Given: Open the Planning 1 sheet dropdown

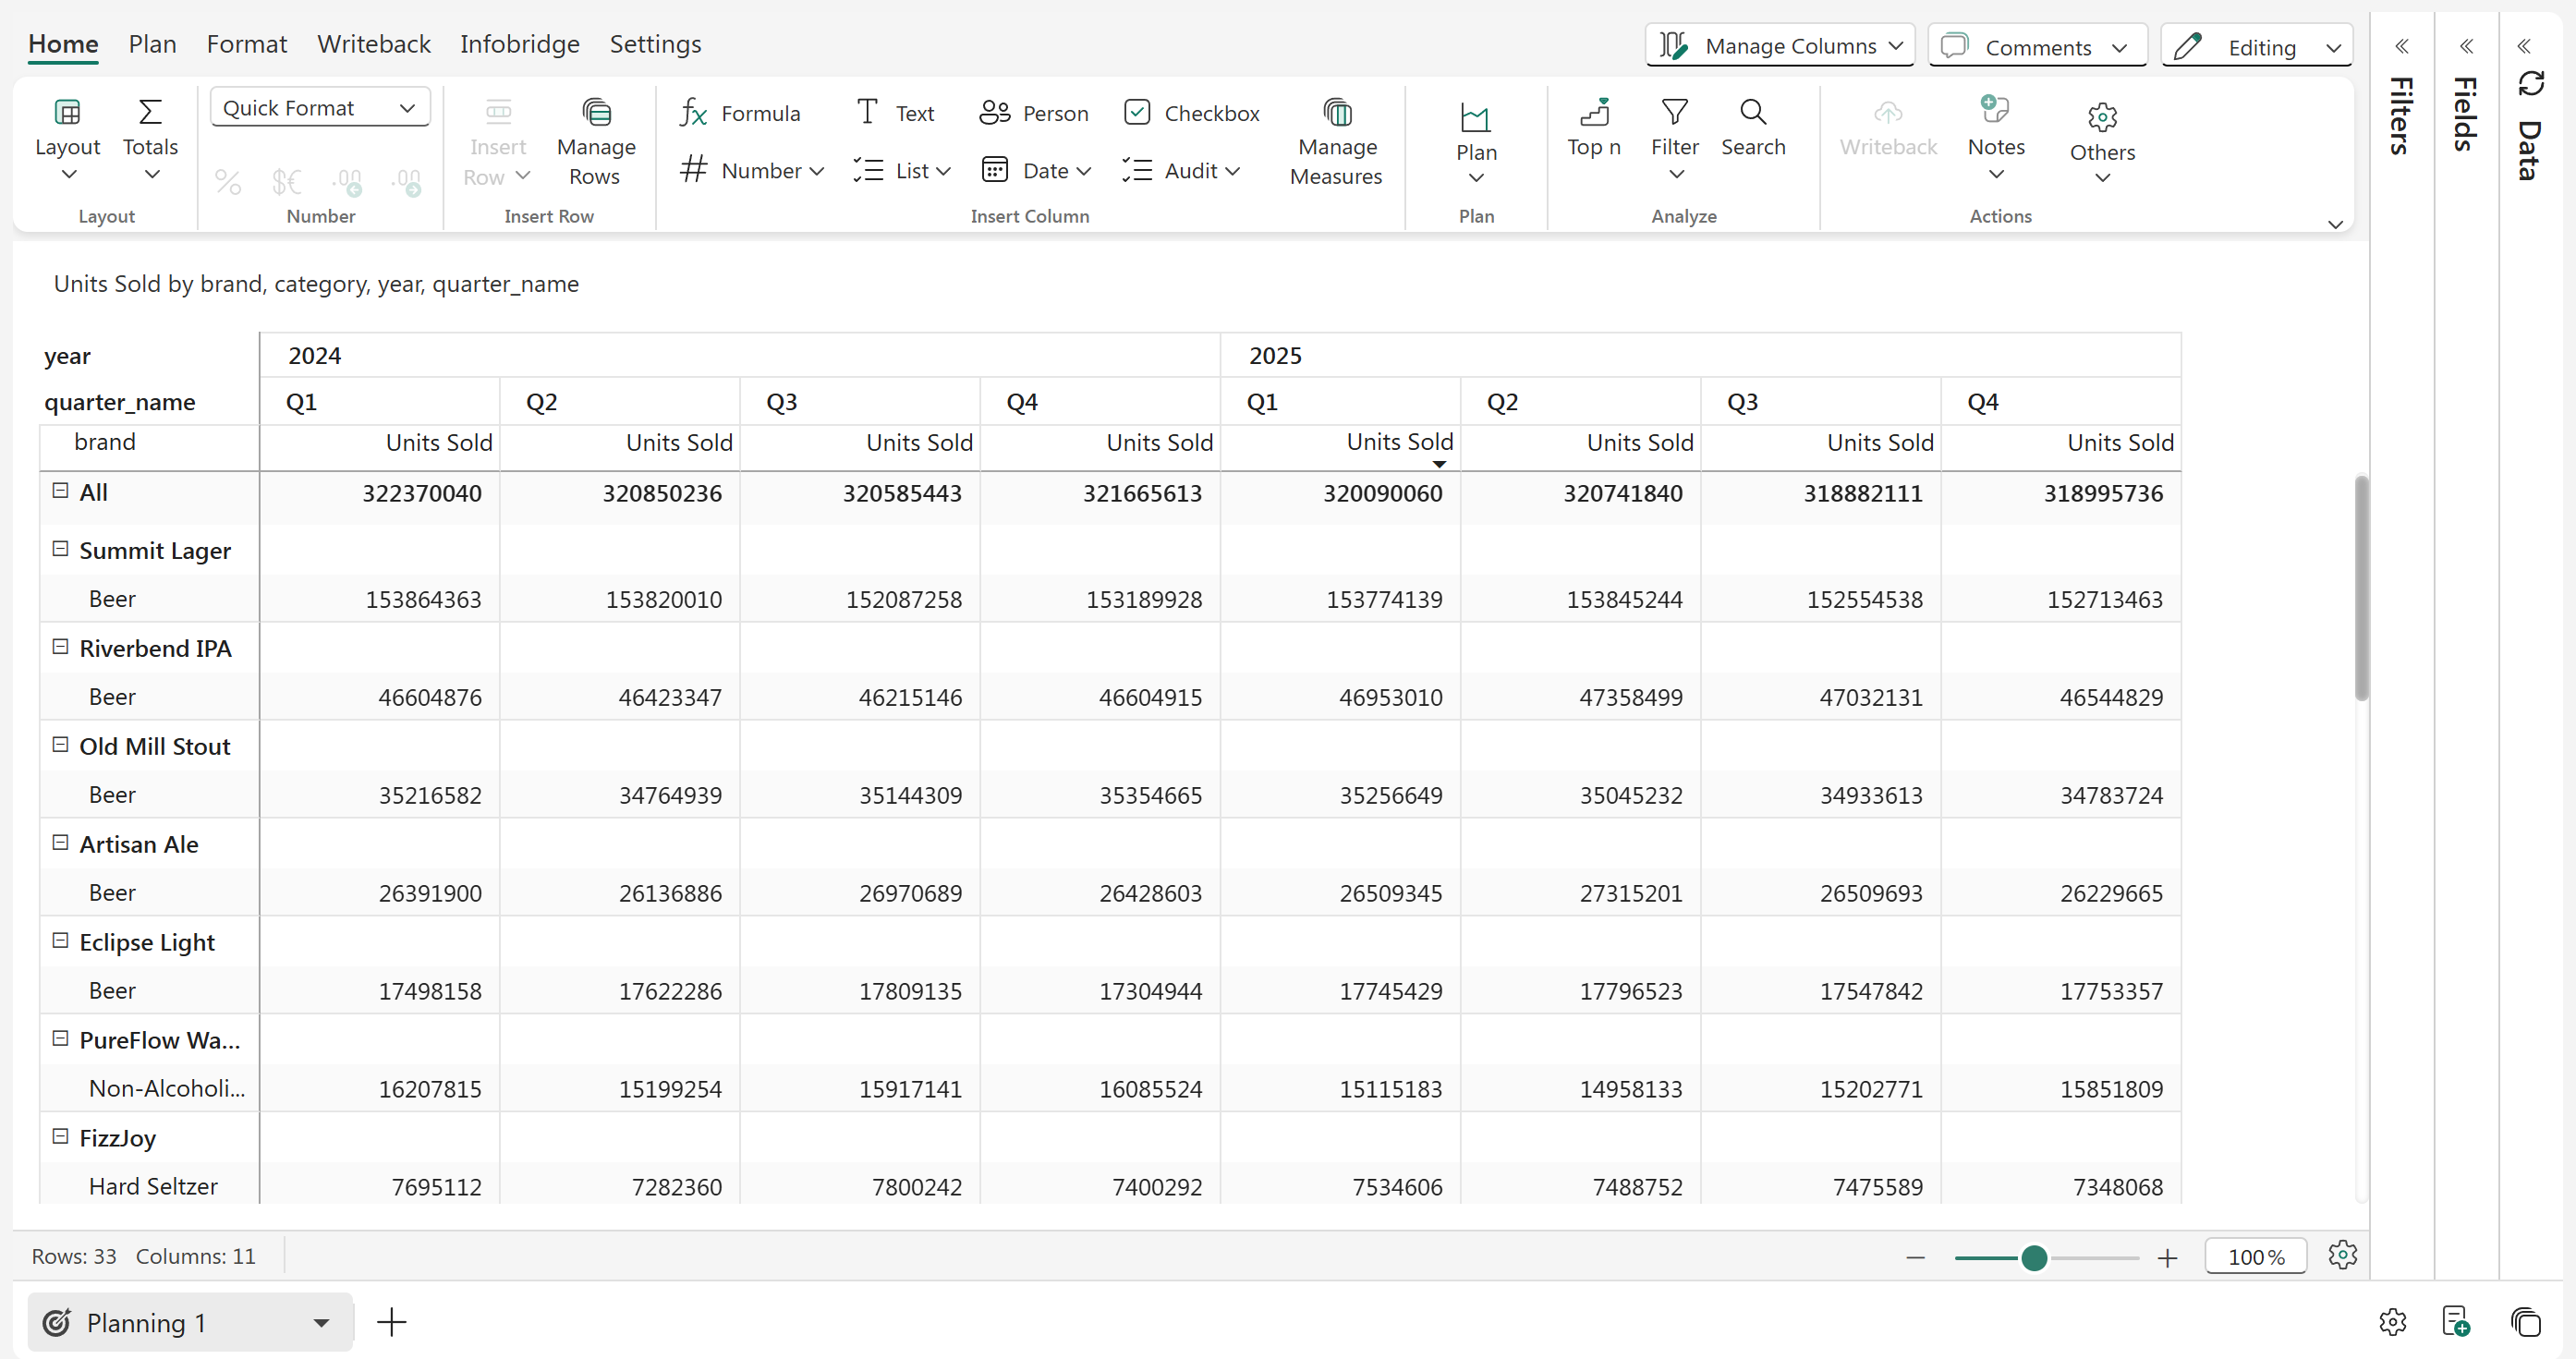Looking at the screenshot, I should pyautogui.click(x=321, y=1323).
